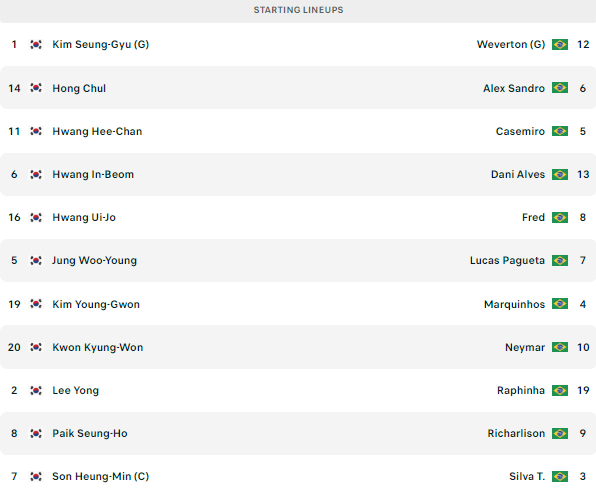This screenshot has height=493, width=596.
Task: Click South Korea flag beside Hwang Ui-Jo
Action: 36,217
